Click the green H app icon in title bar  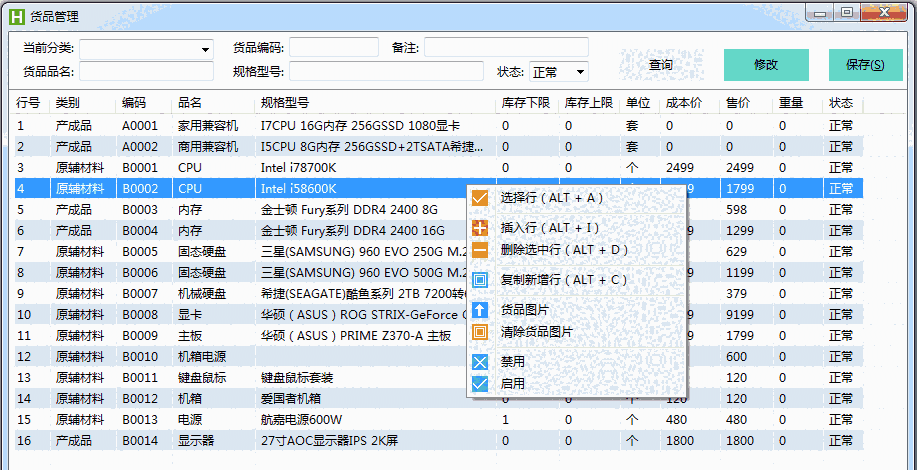(x=18, y=16)
